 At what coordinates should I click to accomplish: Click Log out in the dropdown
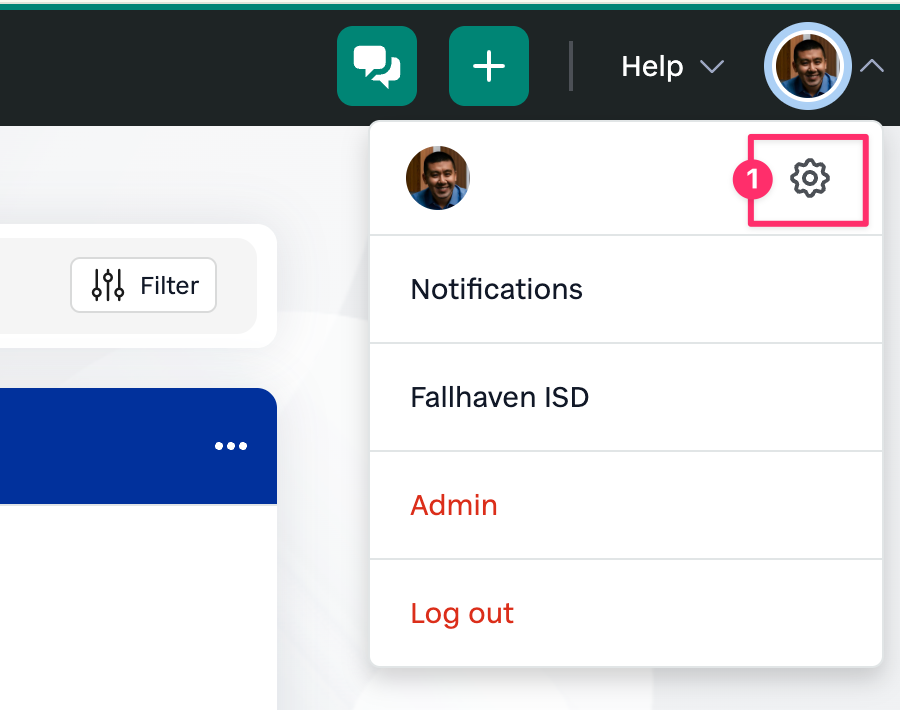pos(462,613)
